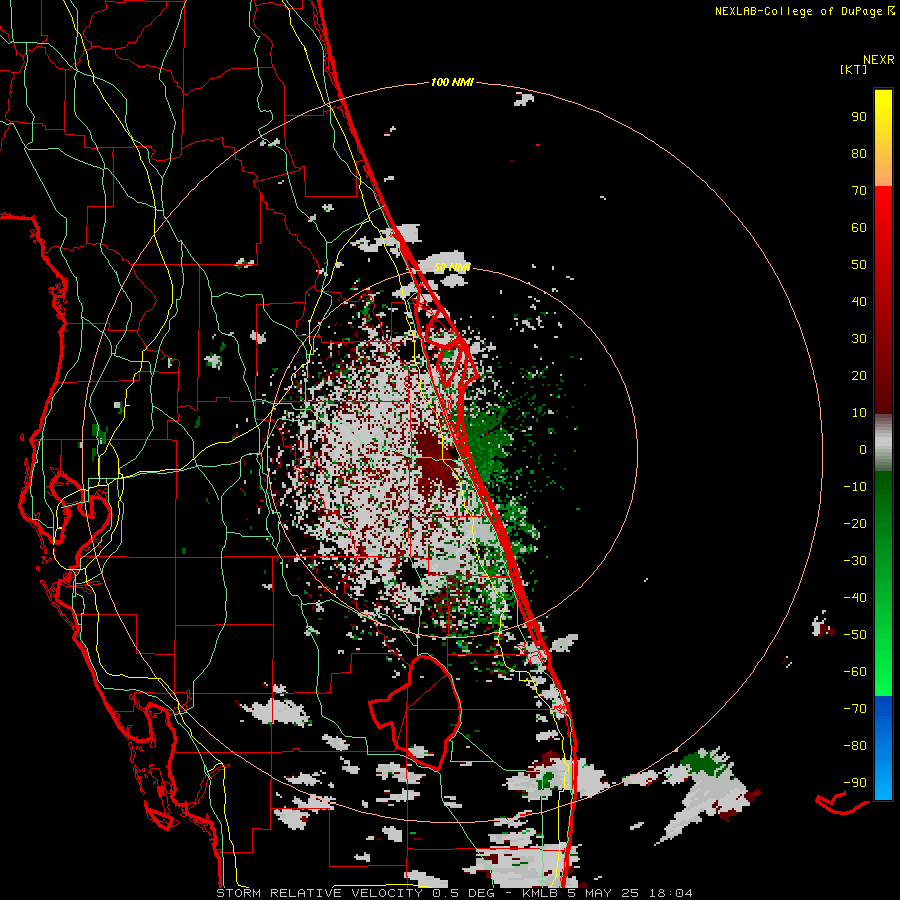900x900 pixels.
Task: Pick the yellow top segment of color bar
Action: (883, 138)
